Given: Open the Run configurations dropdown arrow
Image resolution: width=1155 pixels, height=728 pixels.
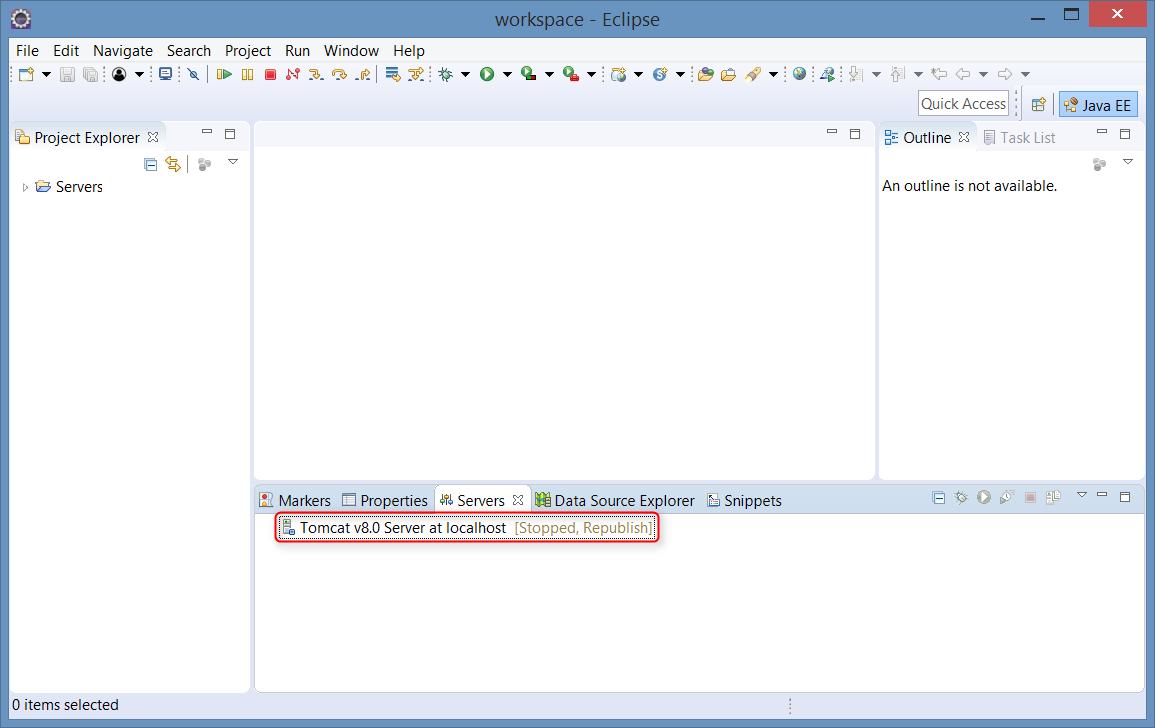Looking at the screenshot, I should click(x=507, y=74).
